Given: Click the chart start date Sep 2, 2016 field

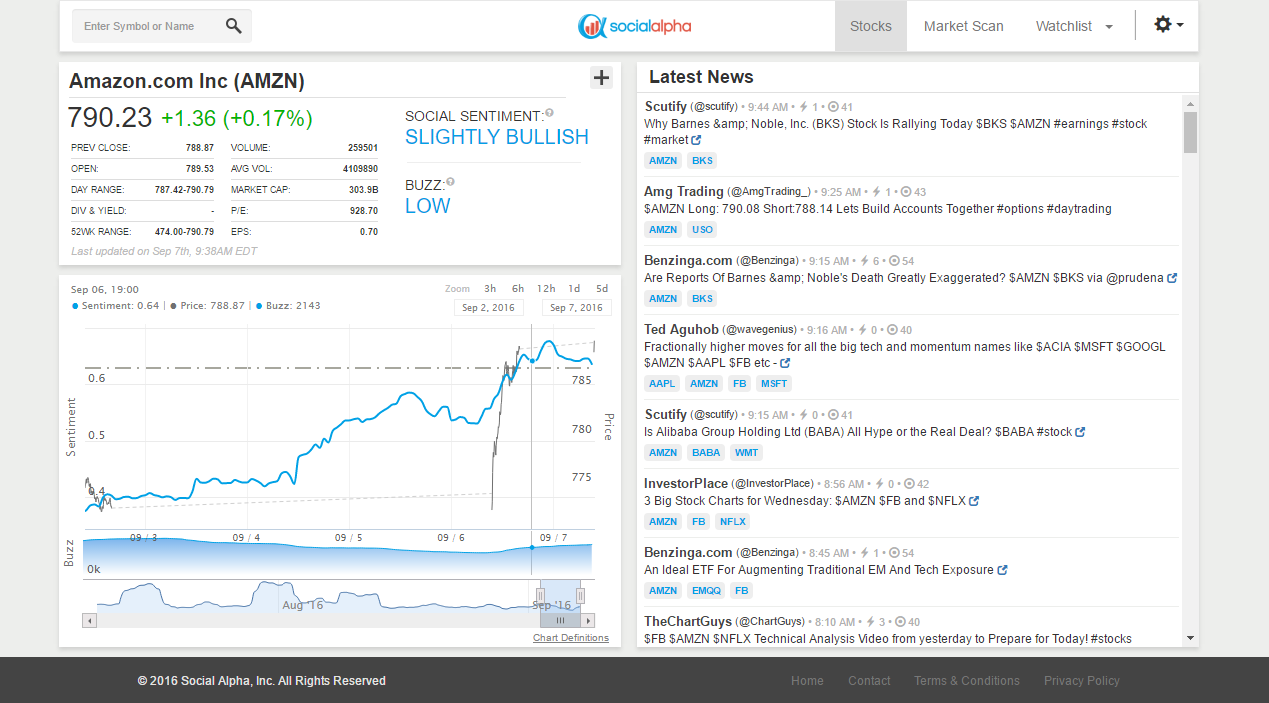Looking at the screenshot, I should click(489, 308).
